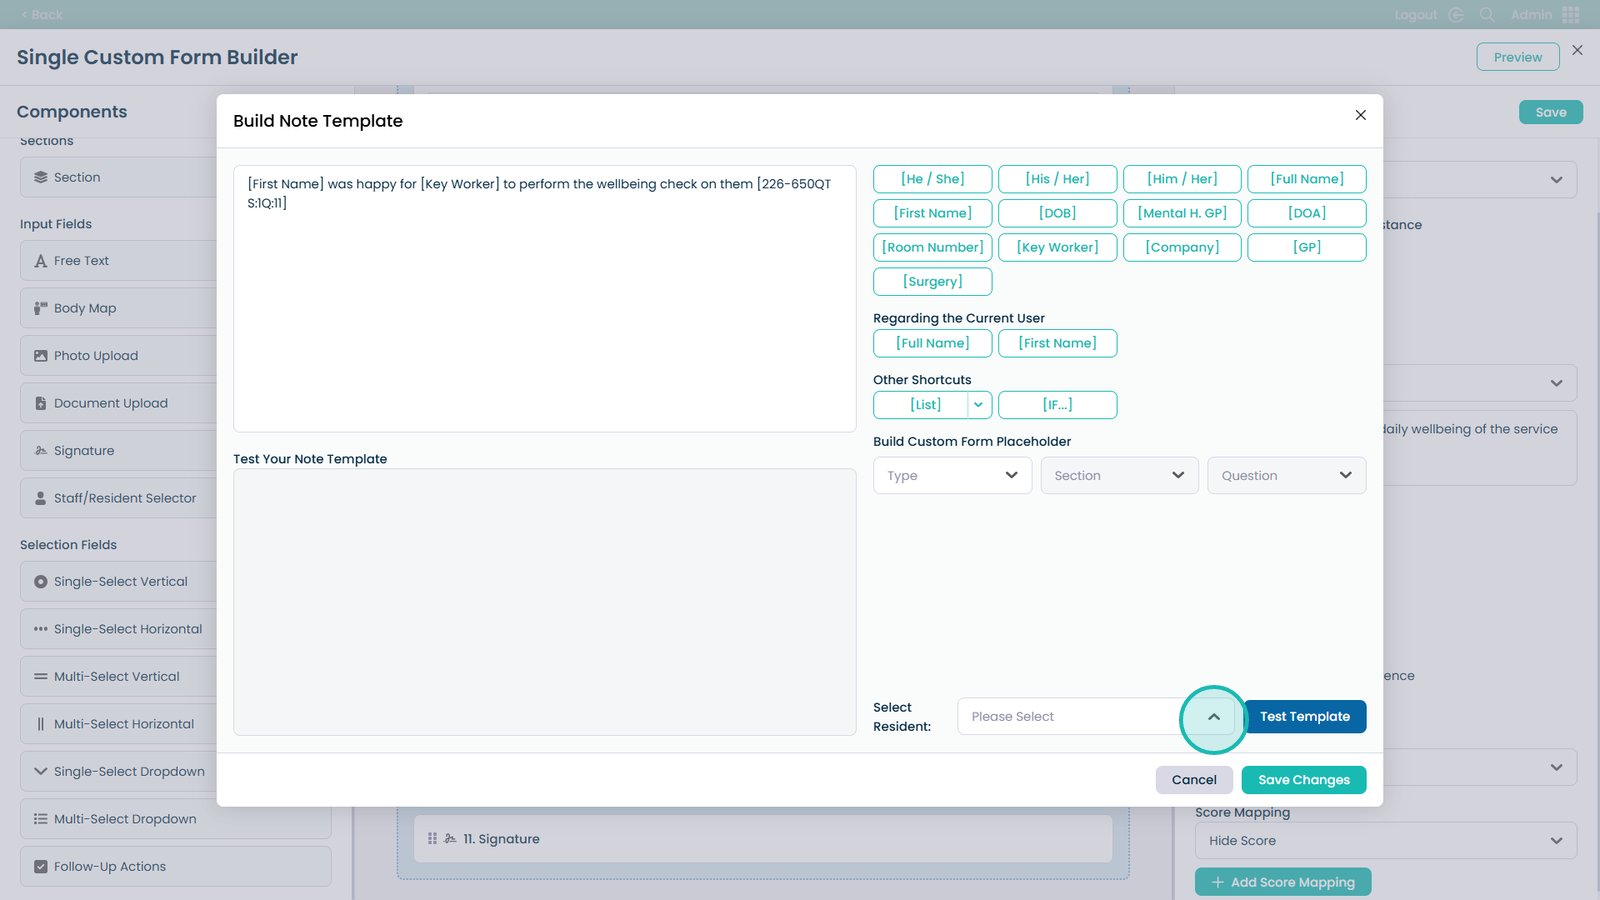The width and height of the screenshot is (1600, 900).
Task: Collapse the Select Resident dropdown chevron
Action: [1214, 717]
